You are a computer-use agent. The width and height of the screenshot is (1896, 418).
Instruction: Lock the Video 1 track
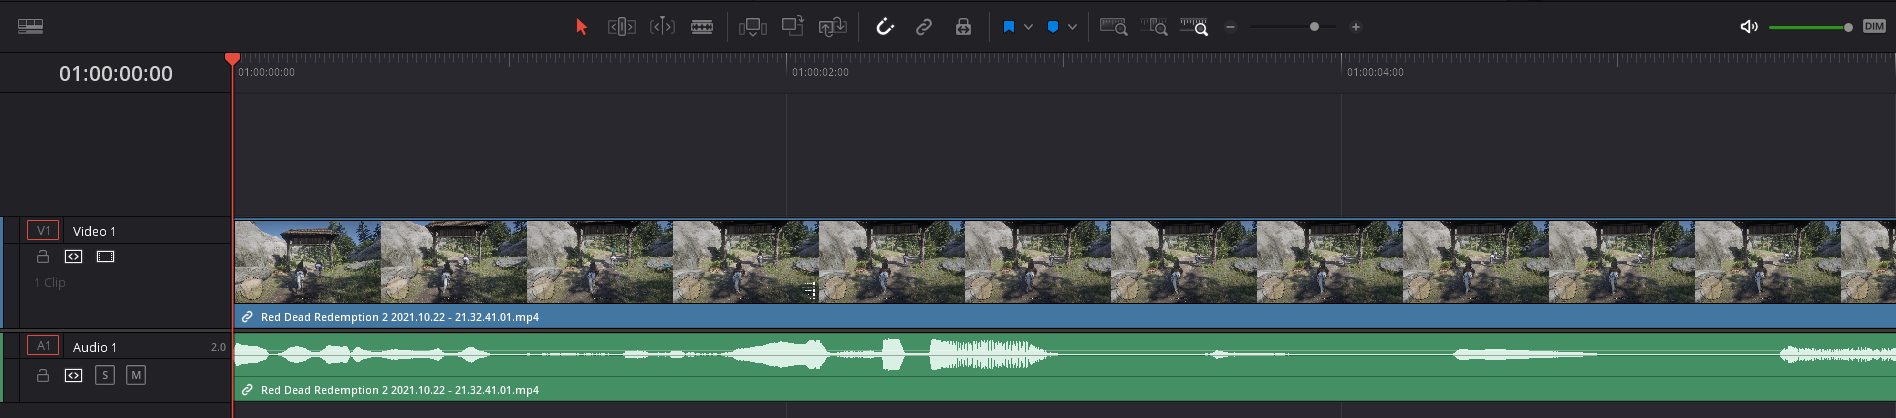coord(43,257)
